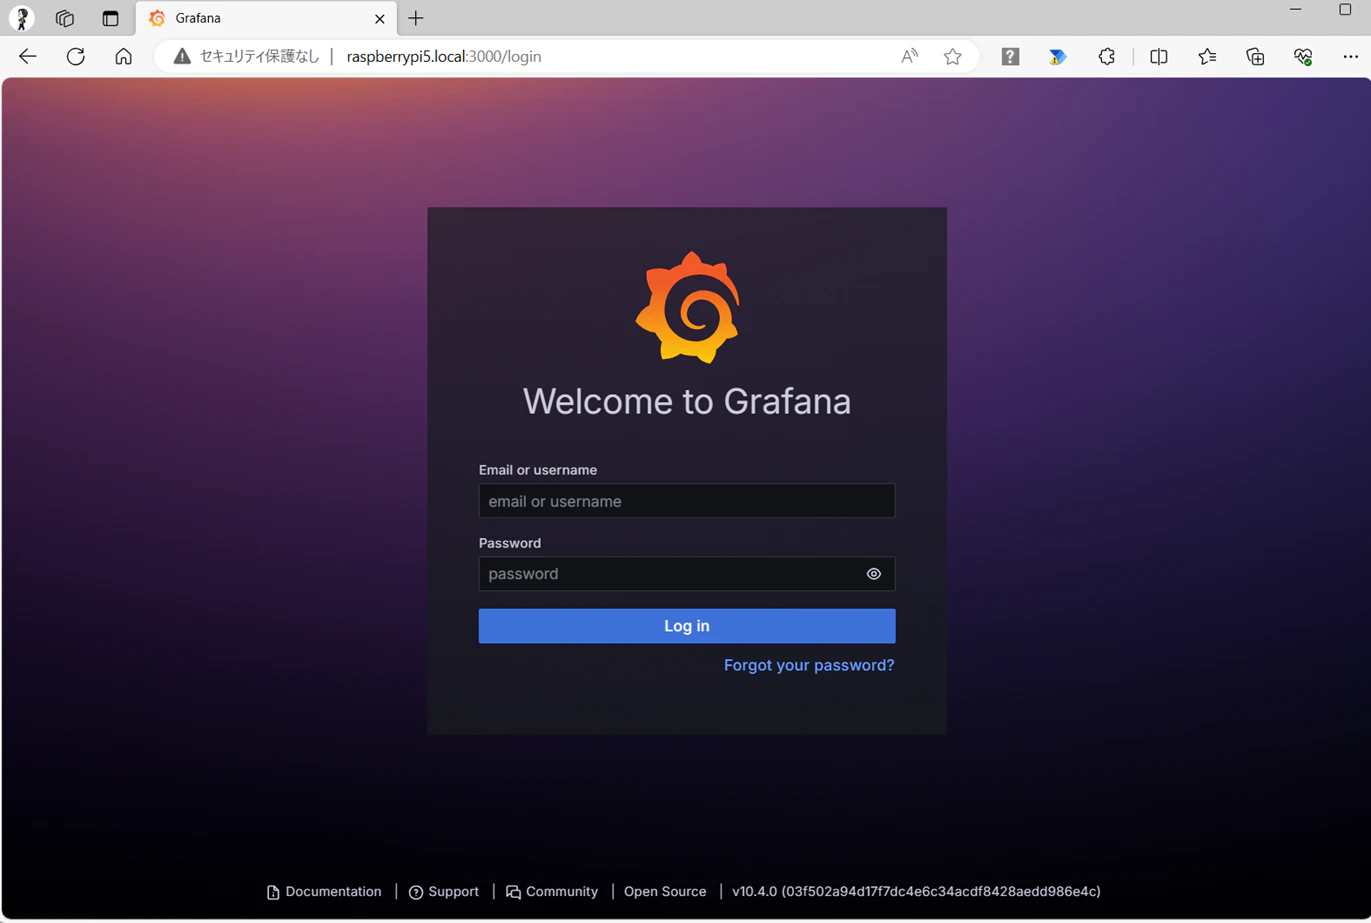Click the v10.4.0 version text in footer
The image size is (1371, 923).
(x=916, y=892)
